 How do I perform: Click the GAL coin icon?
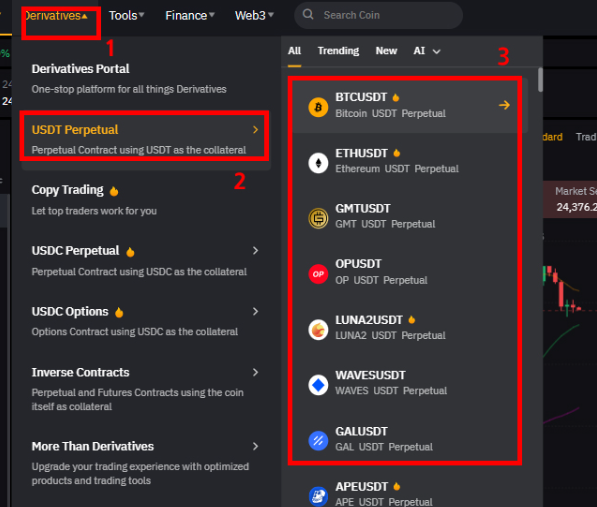tap(318, 440)
